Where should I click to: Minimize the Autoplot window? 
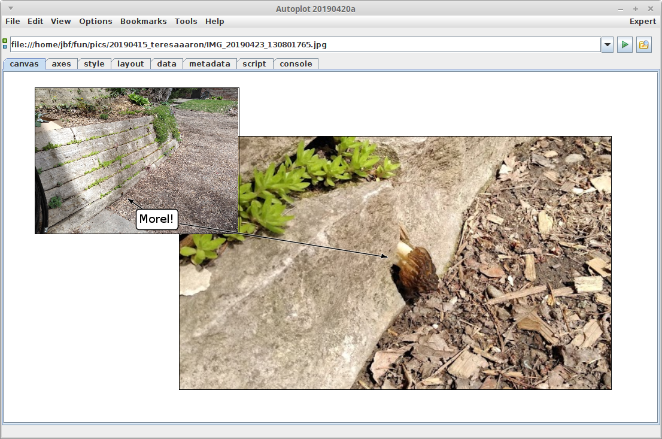(620, 9)
